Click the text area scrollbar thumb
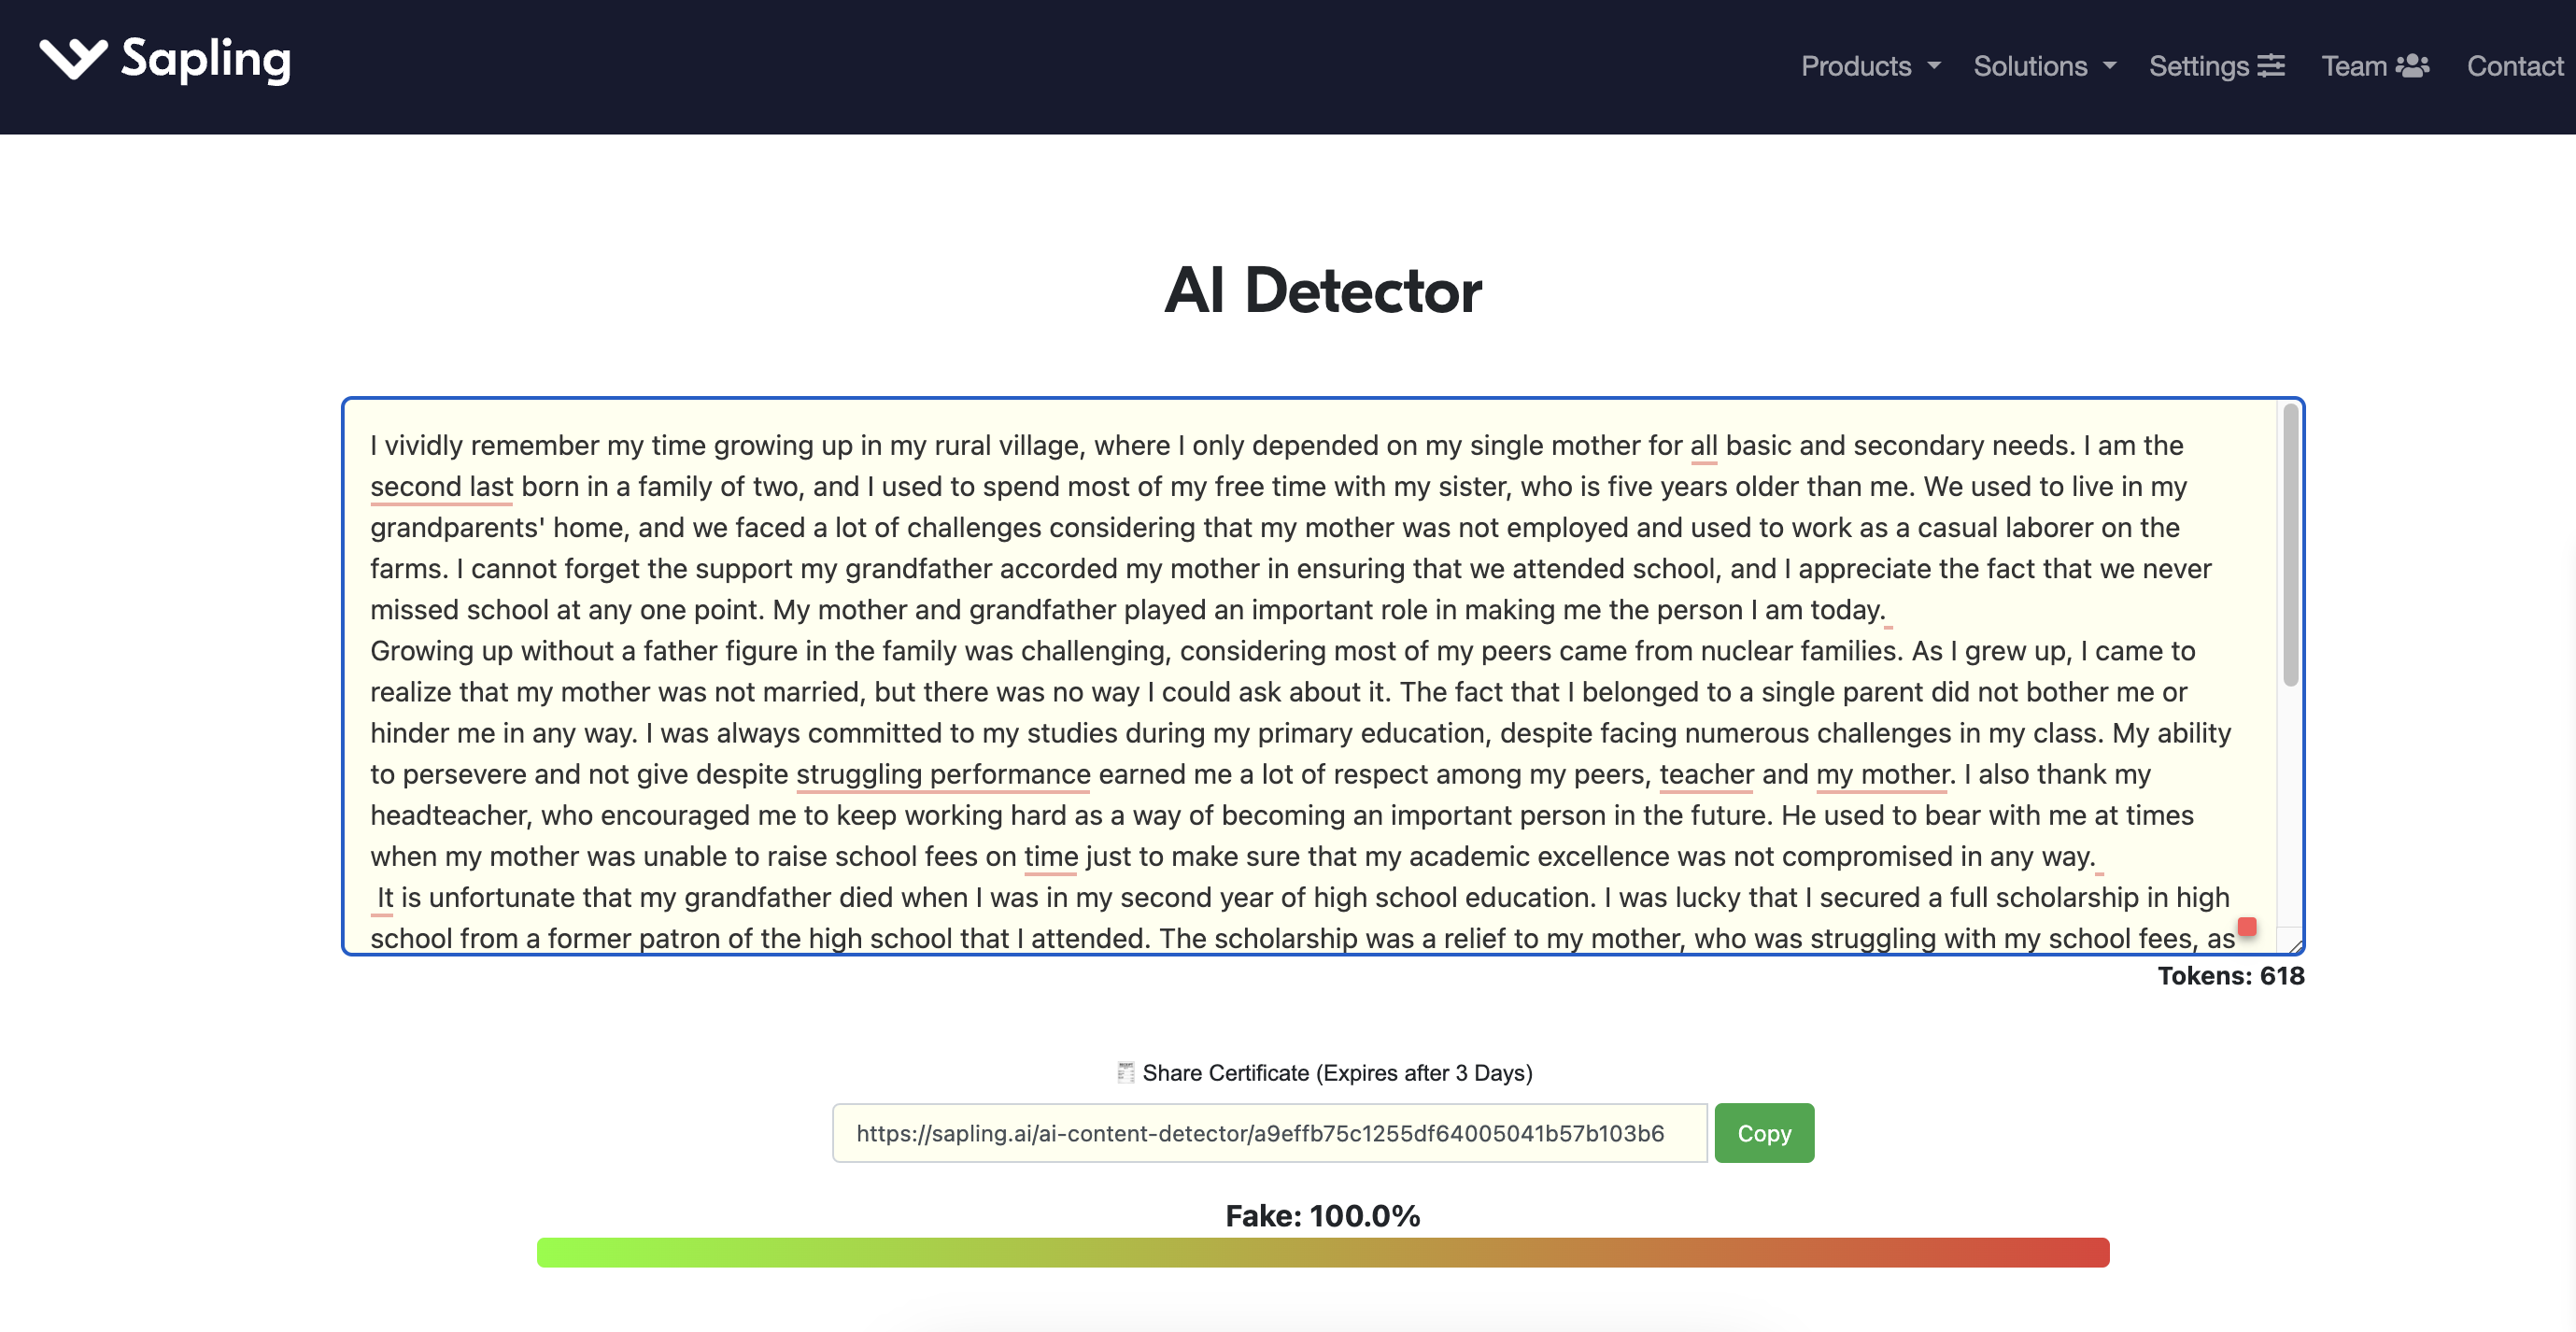 click(2290, 544)
